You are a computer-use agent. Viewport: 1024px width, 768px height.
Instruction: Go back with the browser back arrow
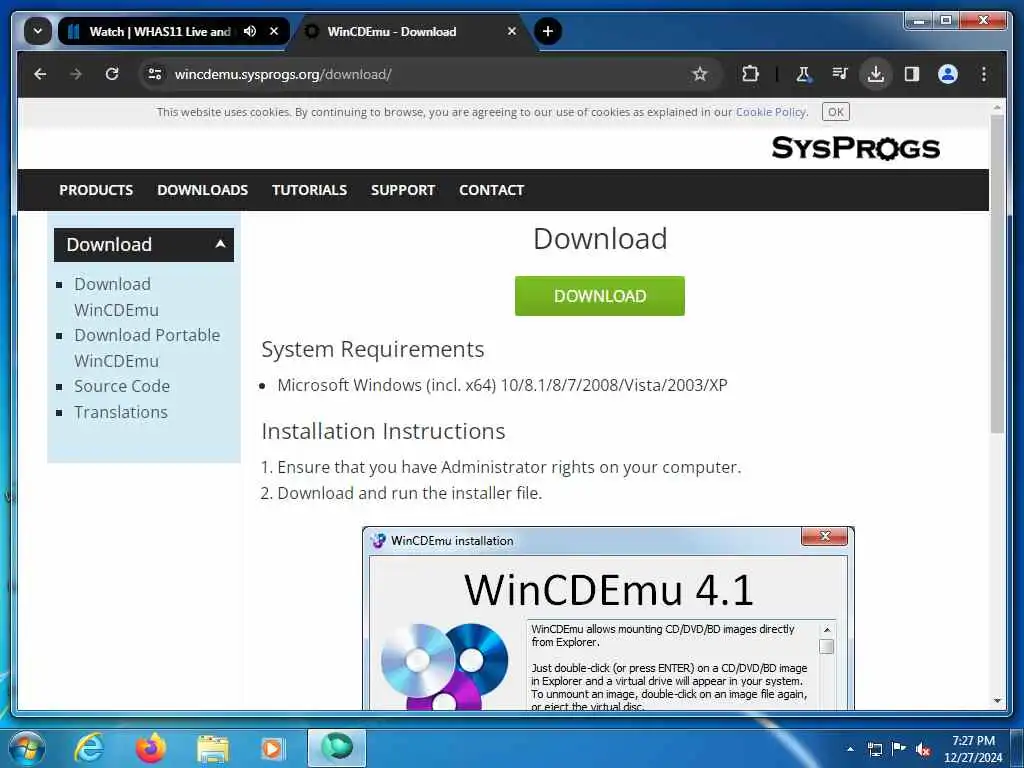40,74
